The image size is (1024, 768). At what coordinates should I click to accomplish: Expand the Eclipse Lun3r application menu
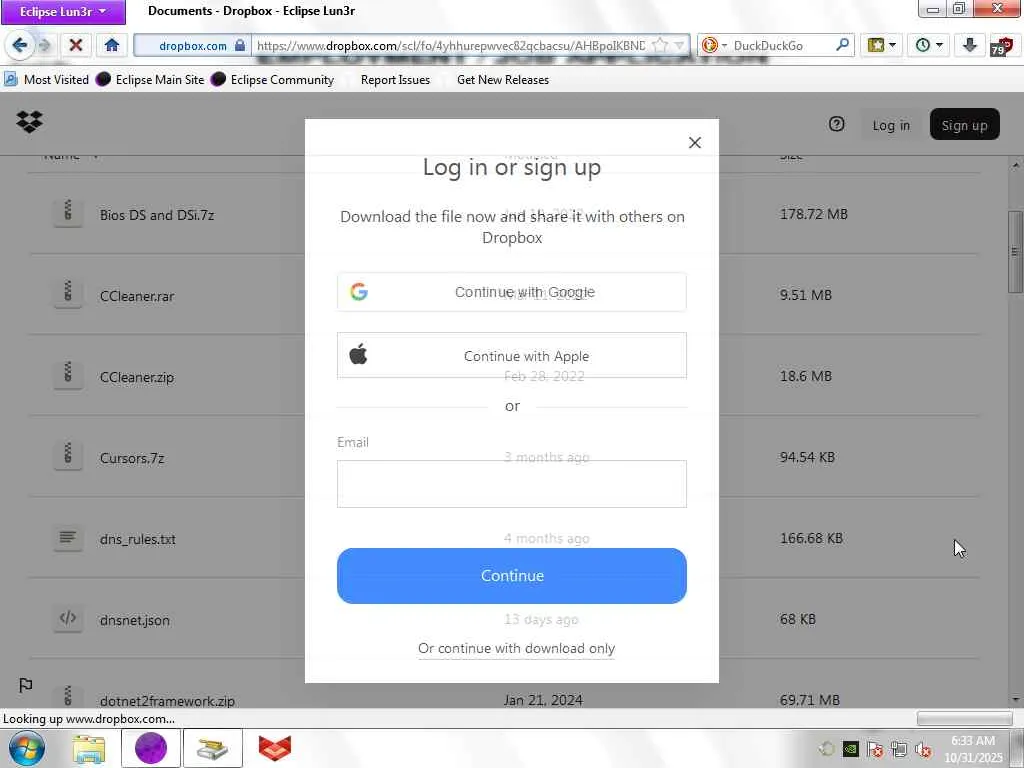pos(63,12)
